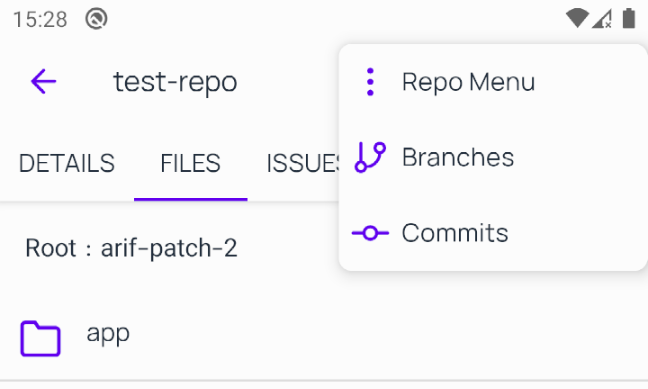Viewport: 648px width, 389px height.
Task: Click the app folder icon
Action: click(x=40, y=338)
